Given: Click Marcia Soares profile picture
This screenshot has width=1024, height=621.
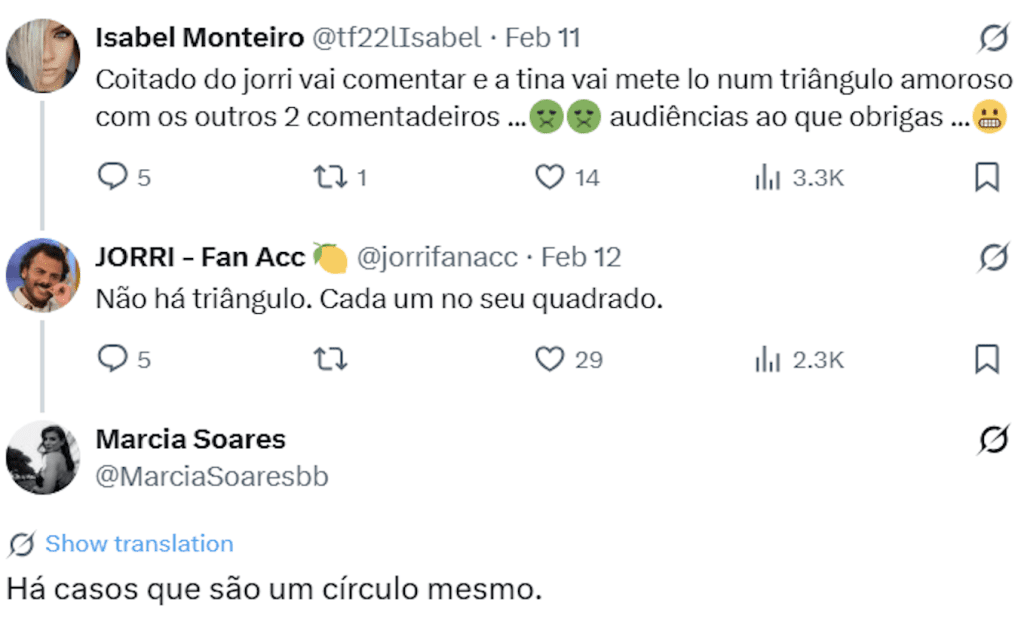Looking at the screenshot, I should pos(42,457).
